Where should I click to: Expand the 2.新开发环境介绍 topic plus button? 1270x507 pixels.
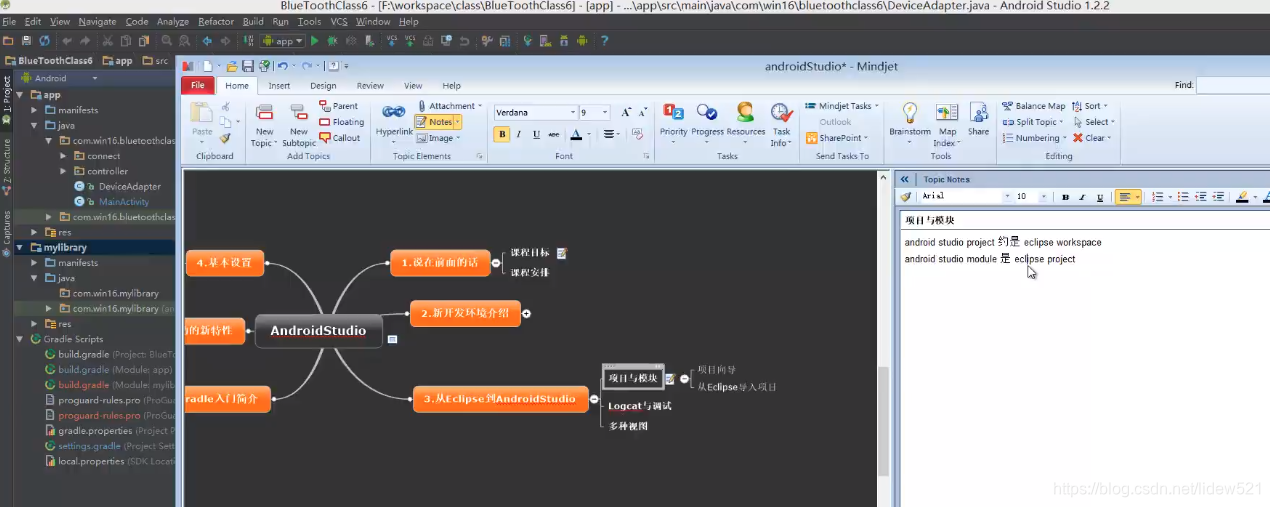527,313
